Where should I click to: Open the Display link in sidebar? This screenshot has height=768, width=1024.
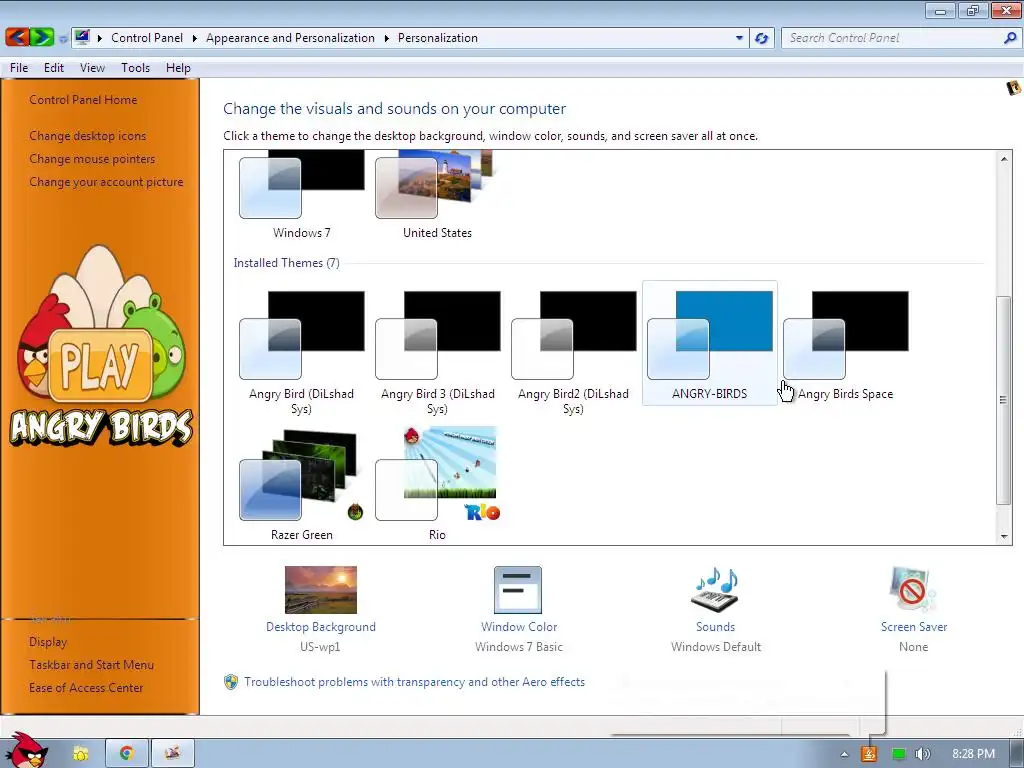point(48,642)
